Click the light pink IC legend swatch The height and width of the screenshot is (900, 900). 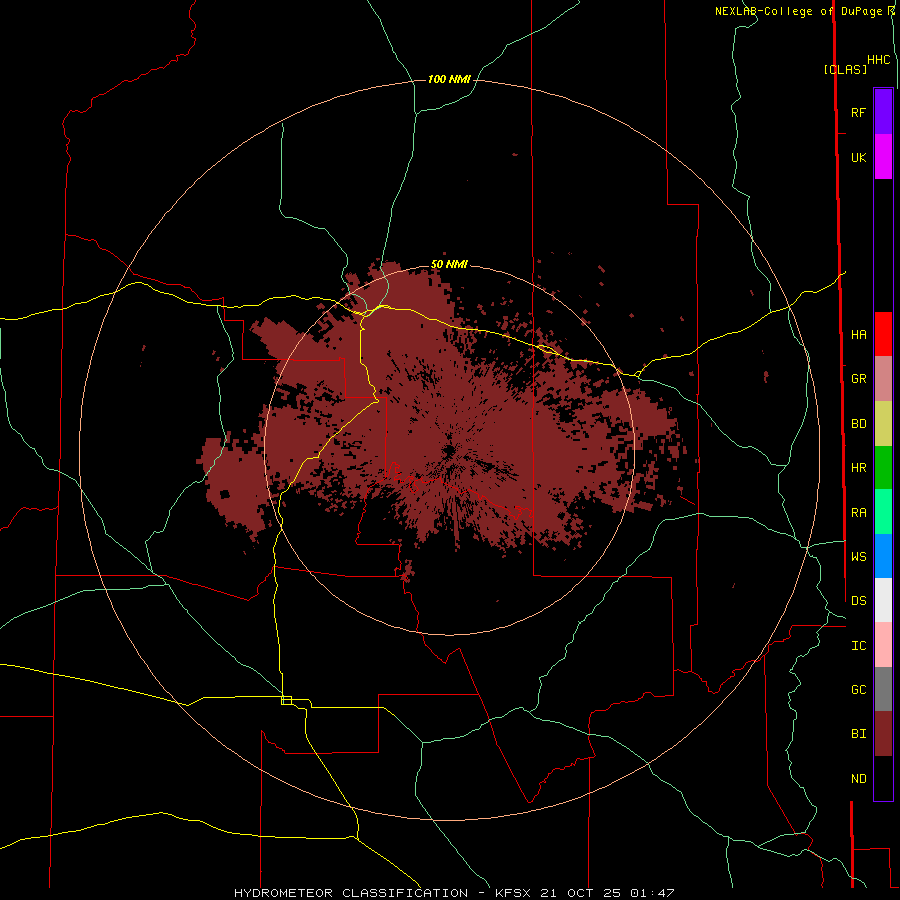click(x=883, y=645)
